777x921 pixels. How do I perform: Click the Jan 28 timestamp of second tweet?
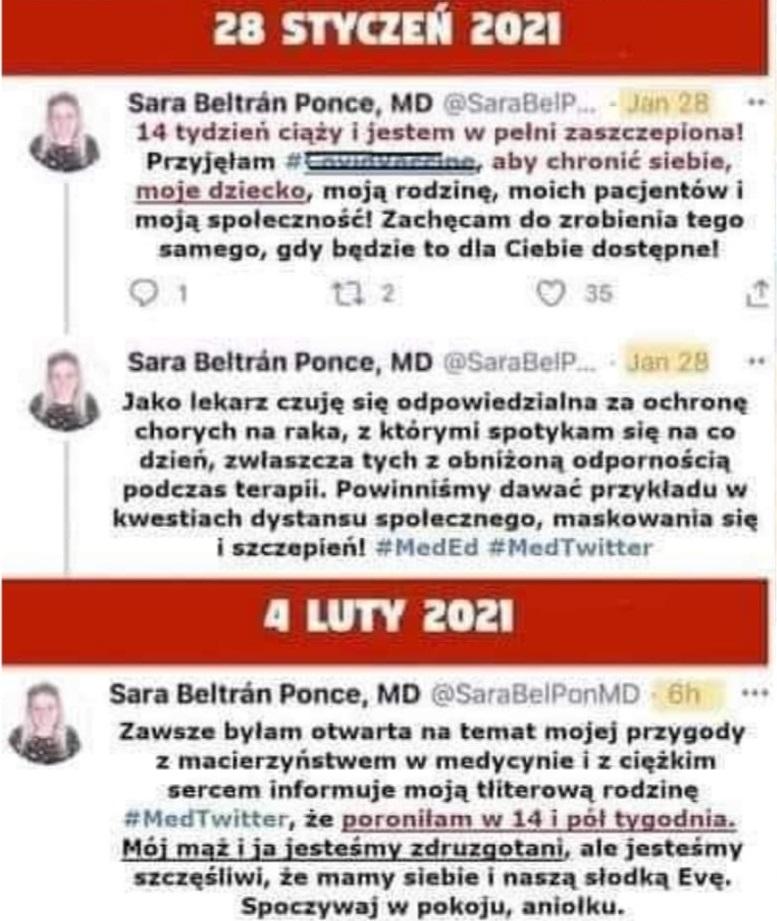[668, 361]
